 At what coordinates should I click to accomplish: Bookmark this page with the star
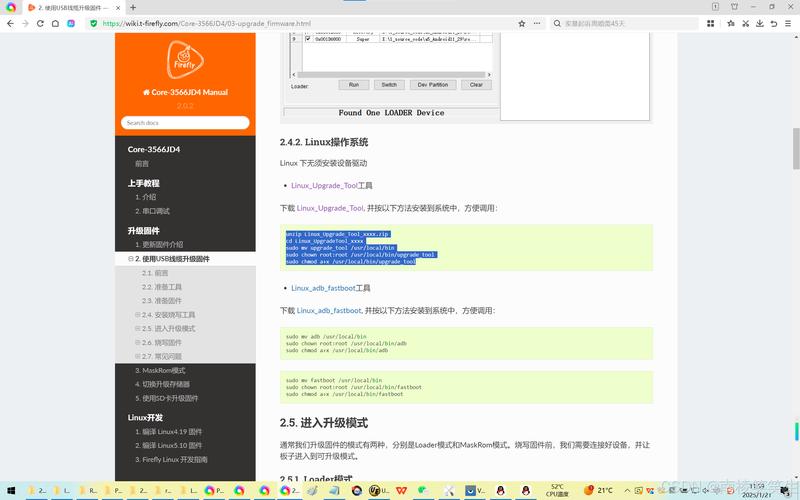point(521,23)
